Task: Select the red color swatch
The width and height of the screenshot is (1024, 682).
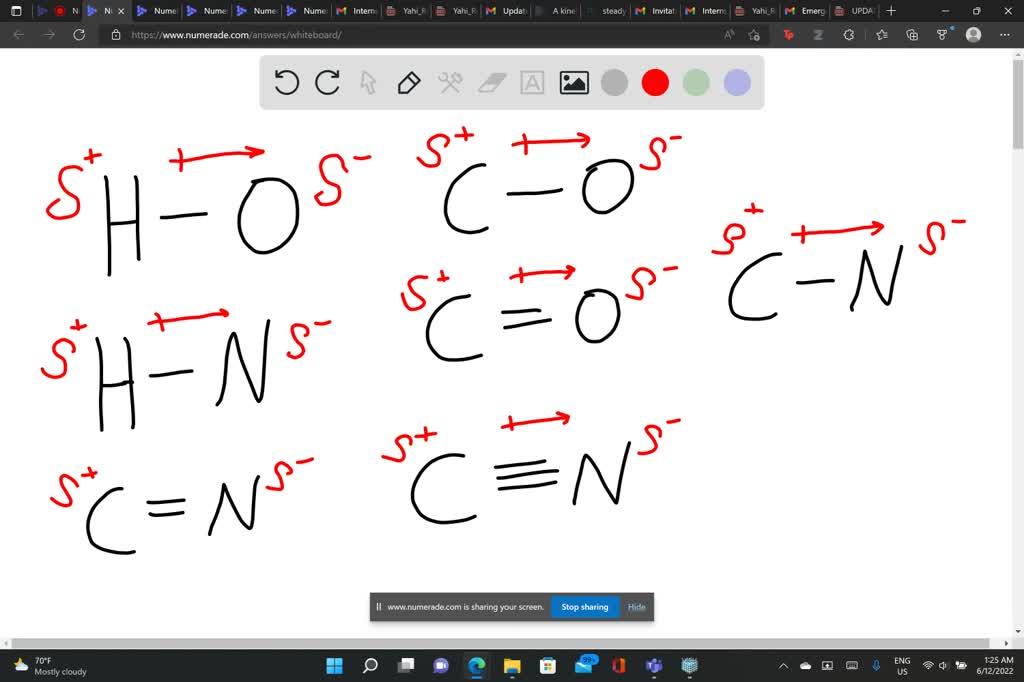Action: (655, 83)
